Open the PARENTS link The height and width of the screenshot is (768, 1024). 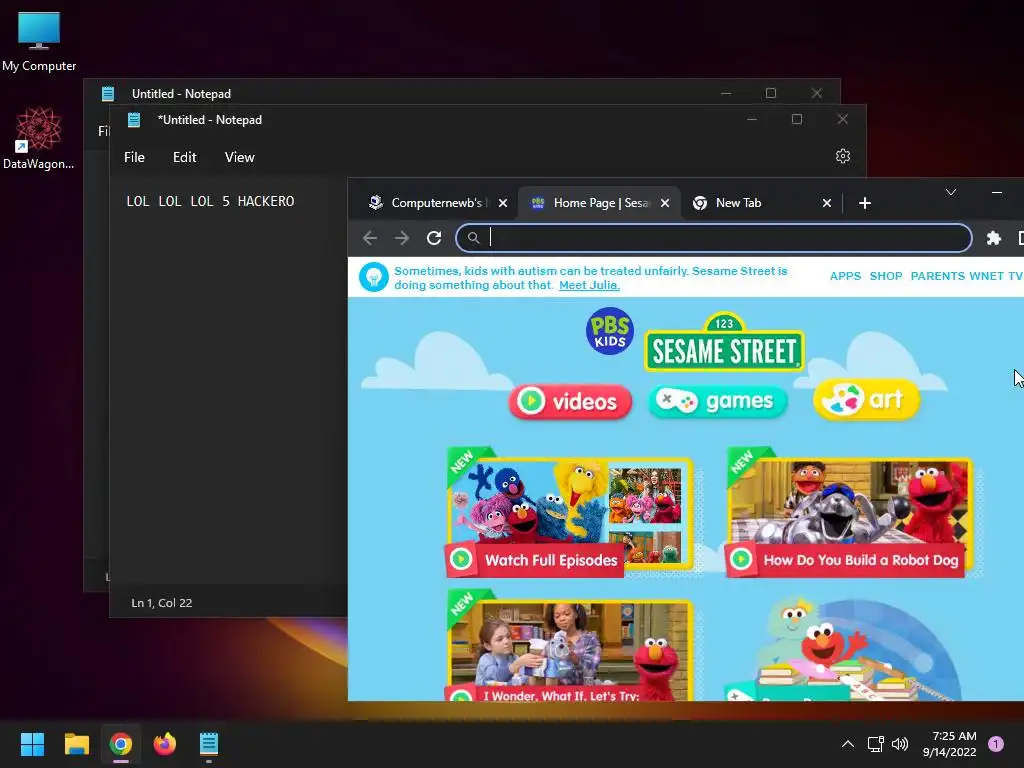(937, 276)
